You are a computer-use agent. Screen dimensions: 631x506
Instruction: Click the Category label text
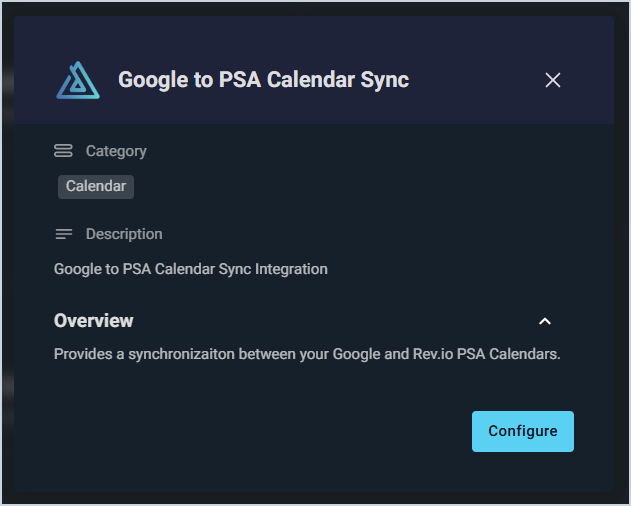(116, 151)
